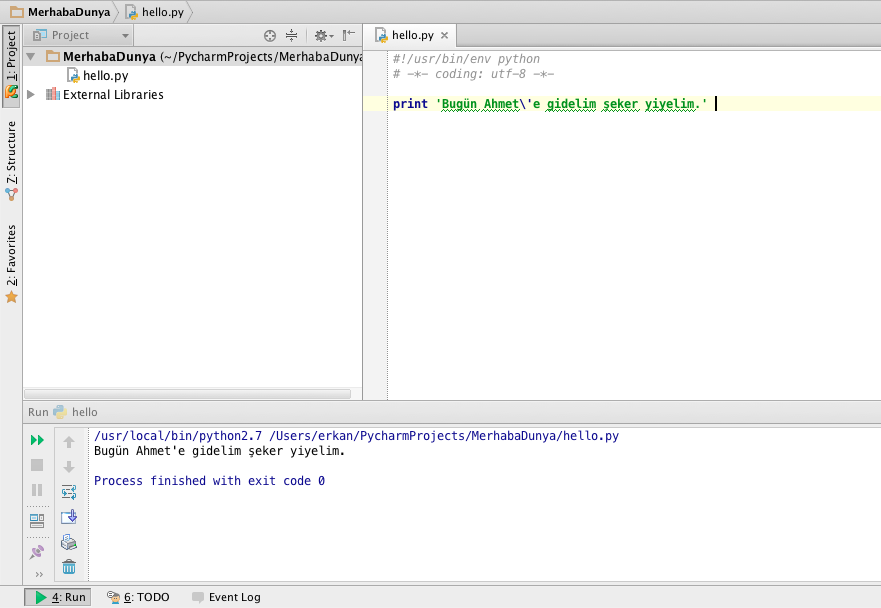Click the Structure side tab icon

[11, 195]
